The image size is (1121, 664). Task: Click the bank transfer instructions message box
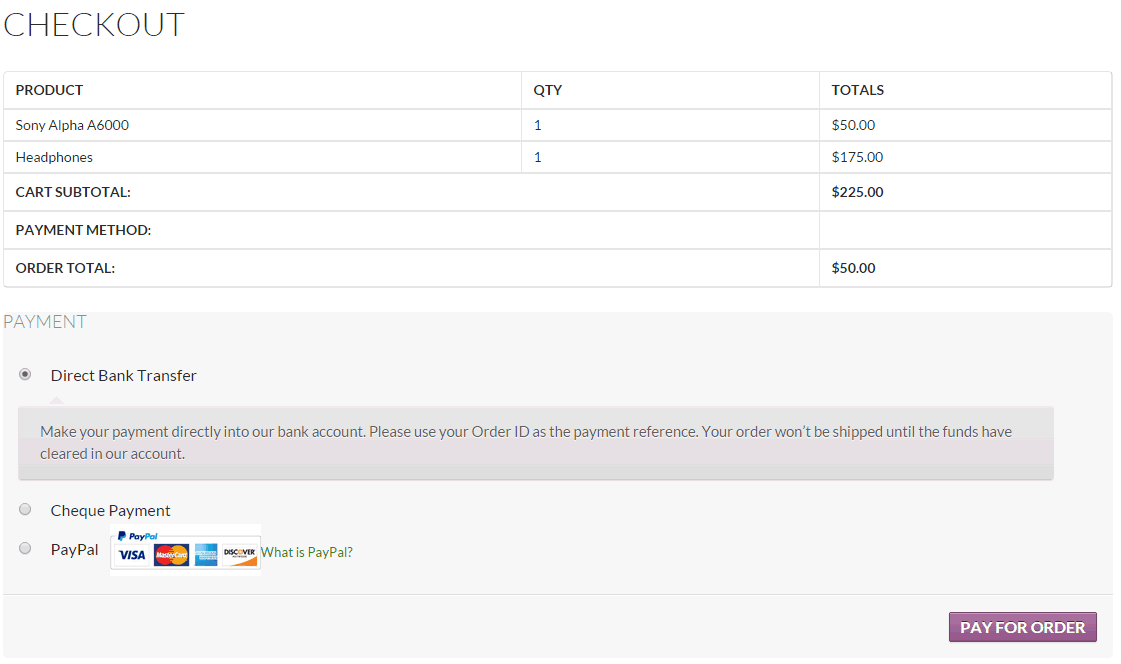tap(535, 443)
